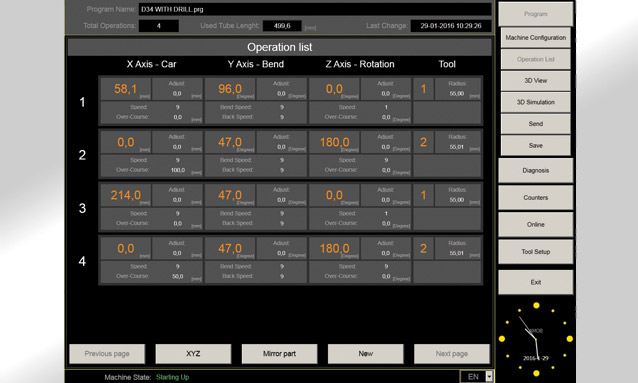Go to the Next page
The image size is (638, 383).
[452, 354]
